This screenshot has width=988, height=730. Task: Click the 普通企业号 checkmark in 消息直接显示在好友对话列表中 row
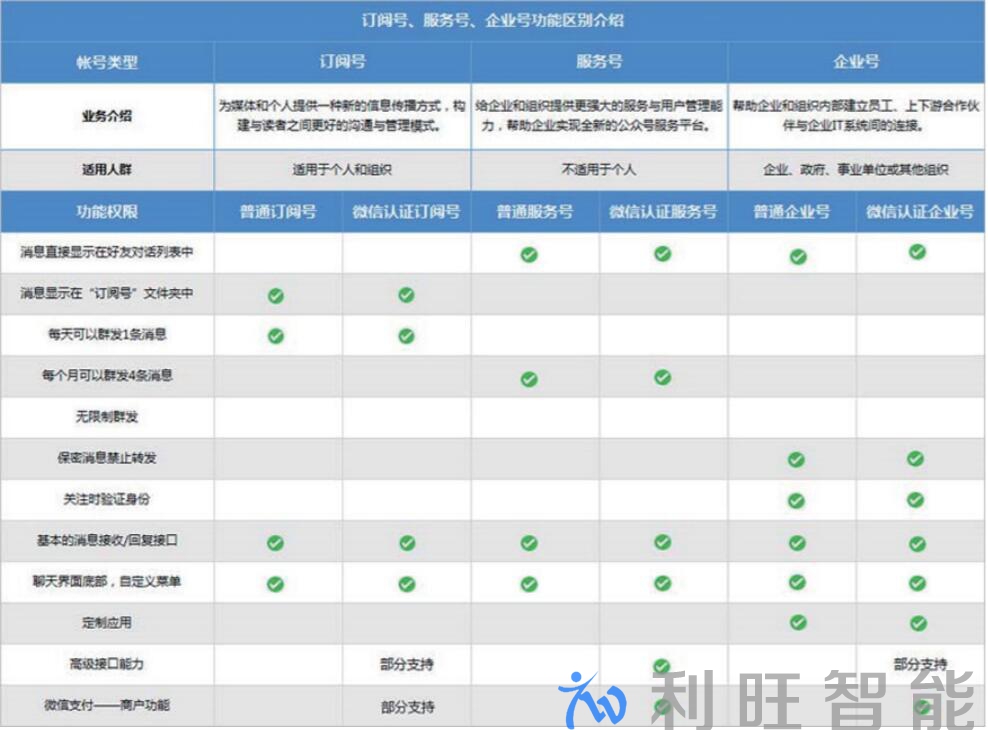coord(798,256)
